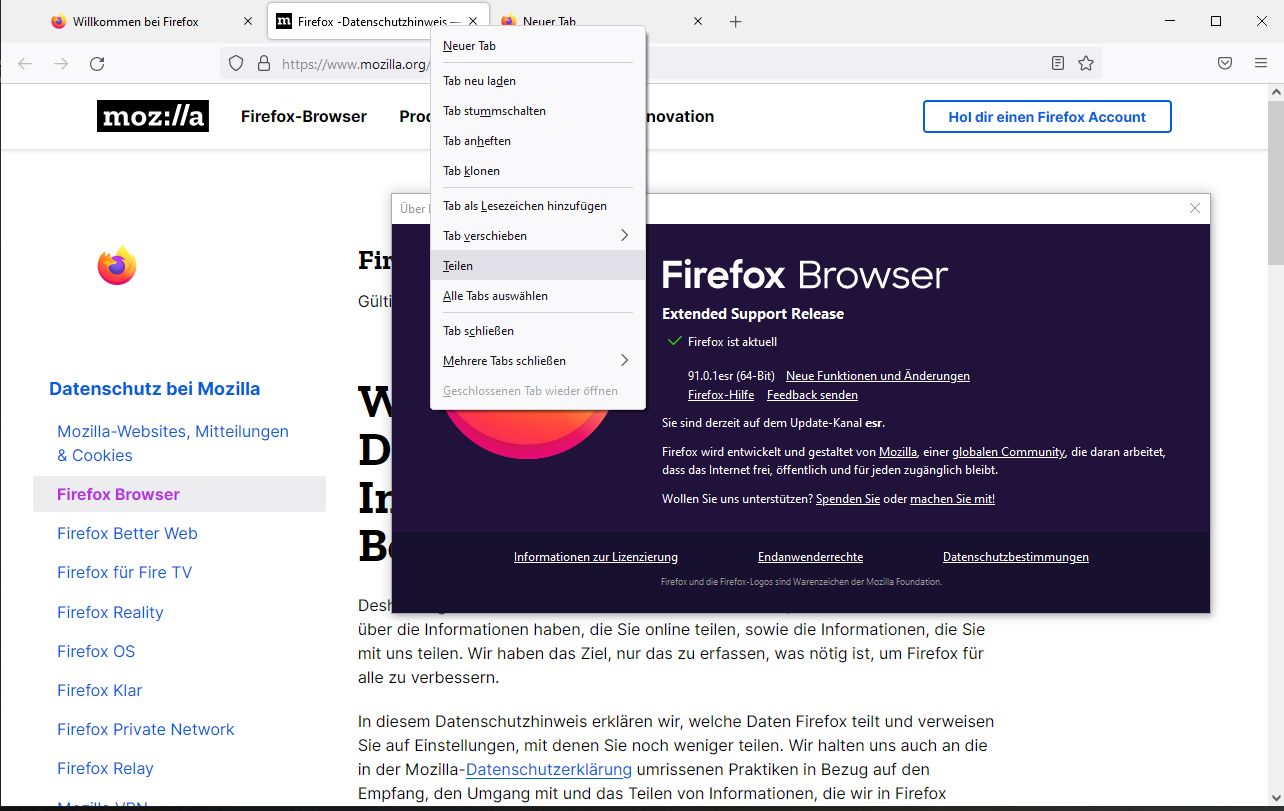The image size is (1284, 811).
Task: Open the tracking protection shield icon
Action: tap(236, 63)
